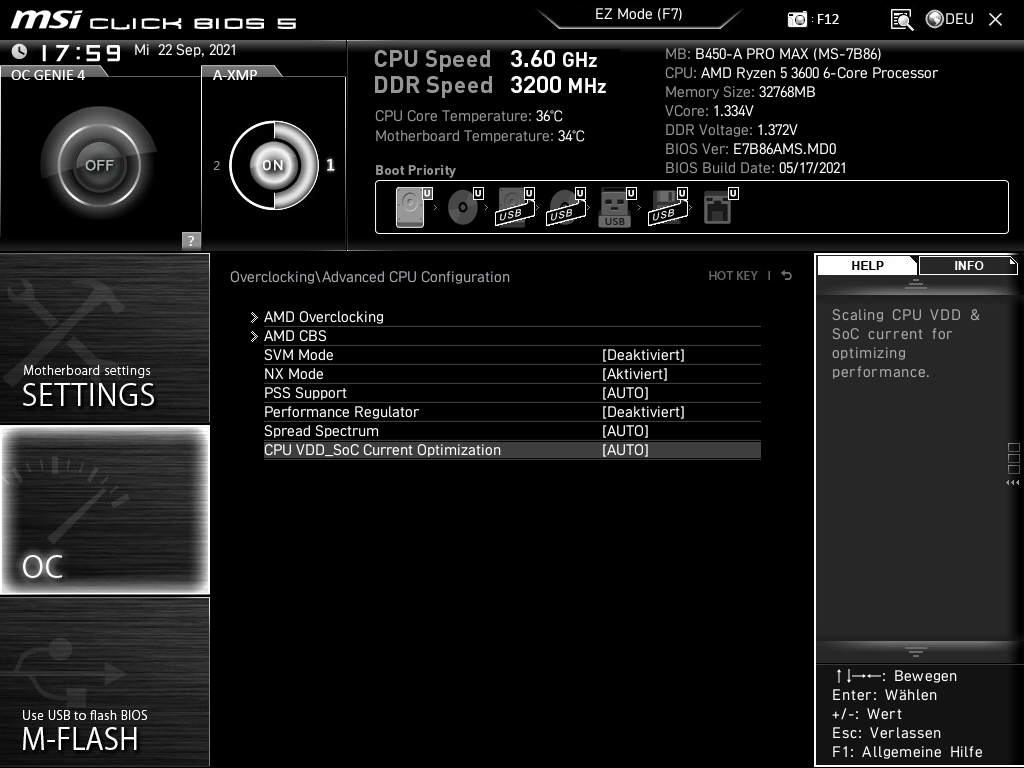Select the OC overclocking section icon
1024x768 pixels.
point(104,510)
